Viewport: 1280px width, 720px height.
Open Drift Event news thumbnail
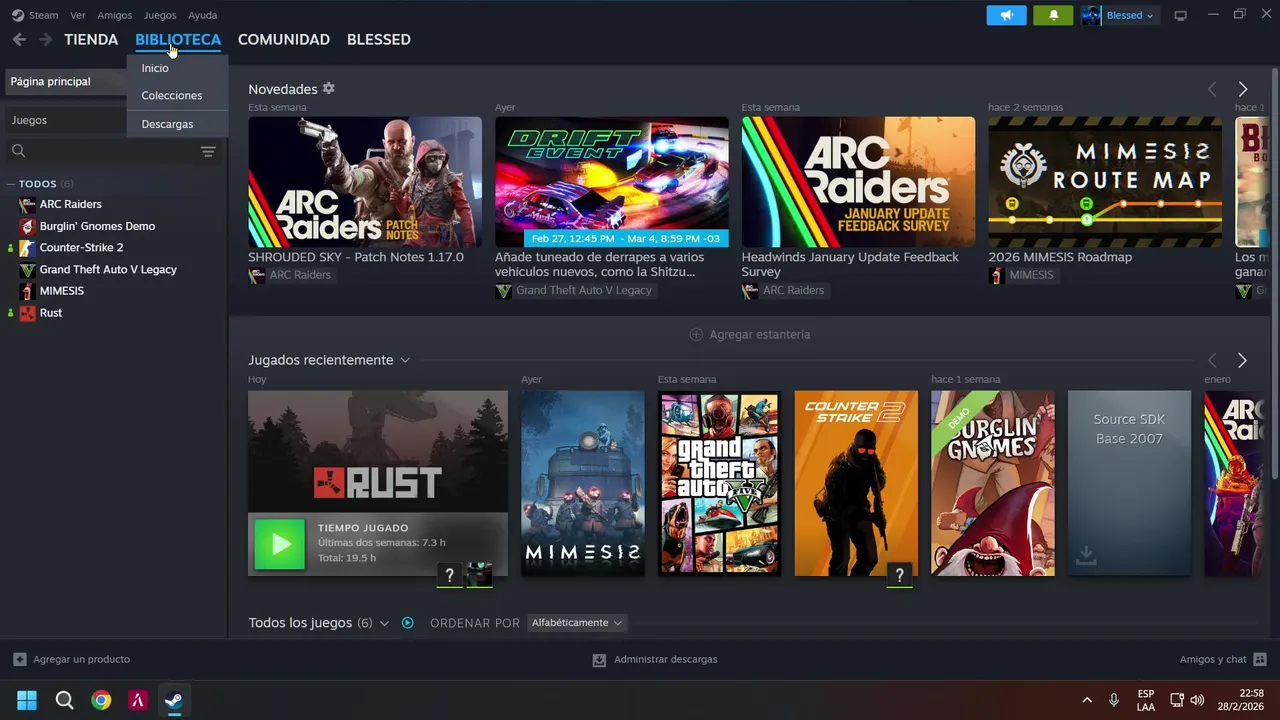point(612,182)
